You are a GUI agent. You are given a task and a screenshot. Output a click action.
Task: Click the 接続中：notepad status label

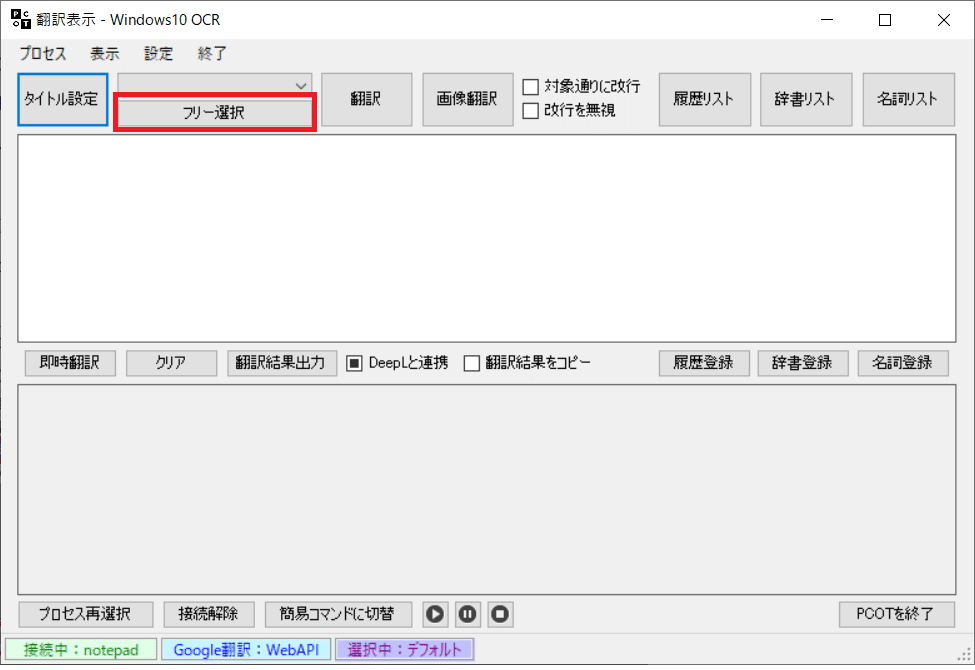point(80,649)
